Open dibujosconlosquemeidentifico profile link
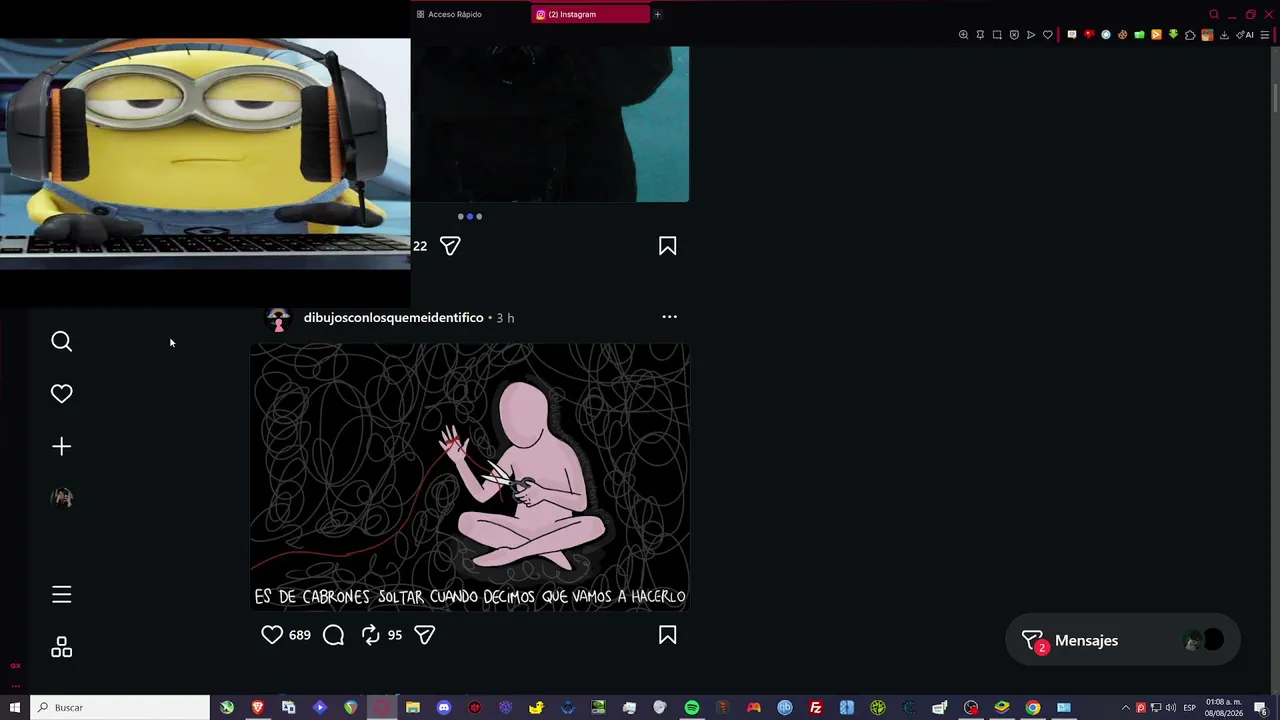1280x720 pixels. pos(393,317)
